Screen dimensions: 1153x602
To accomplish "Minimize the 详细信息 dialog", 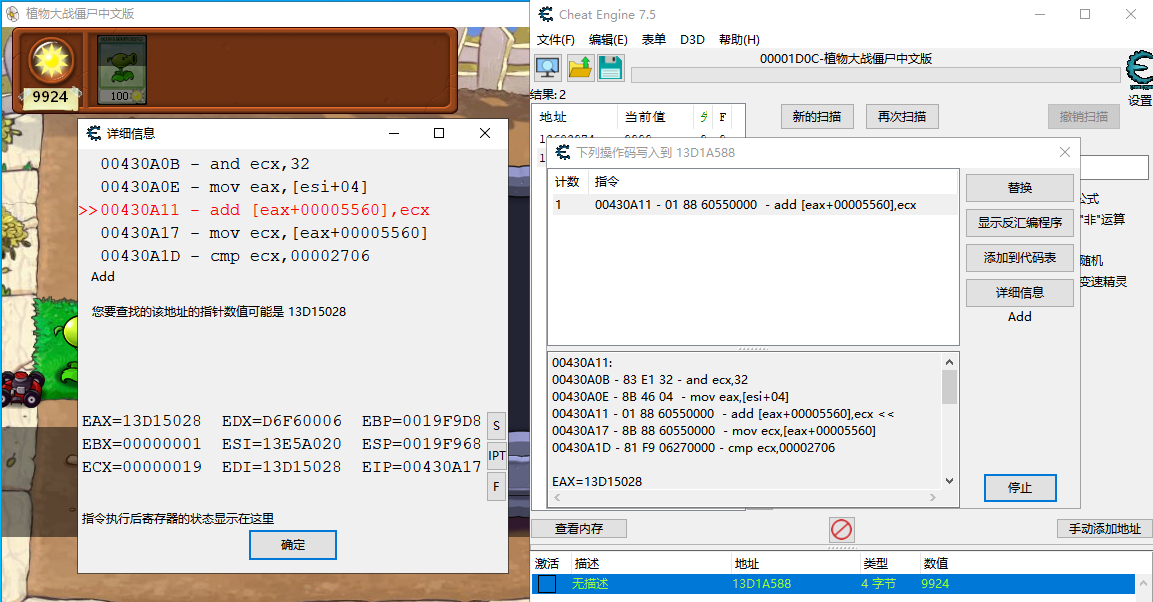I will 394,133.
